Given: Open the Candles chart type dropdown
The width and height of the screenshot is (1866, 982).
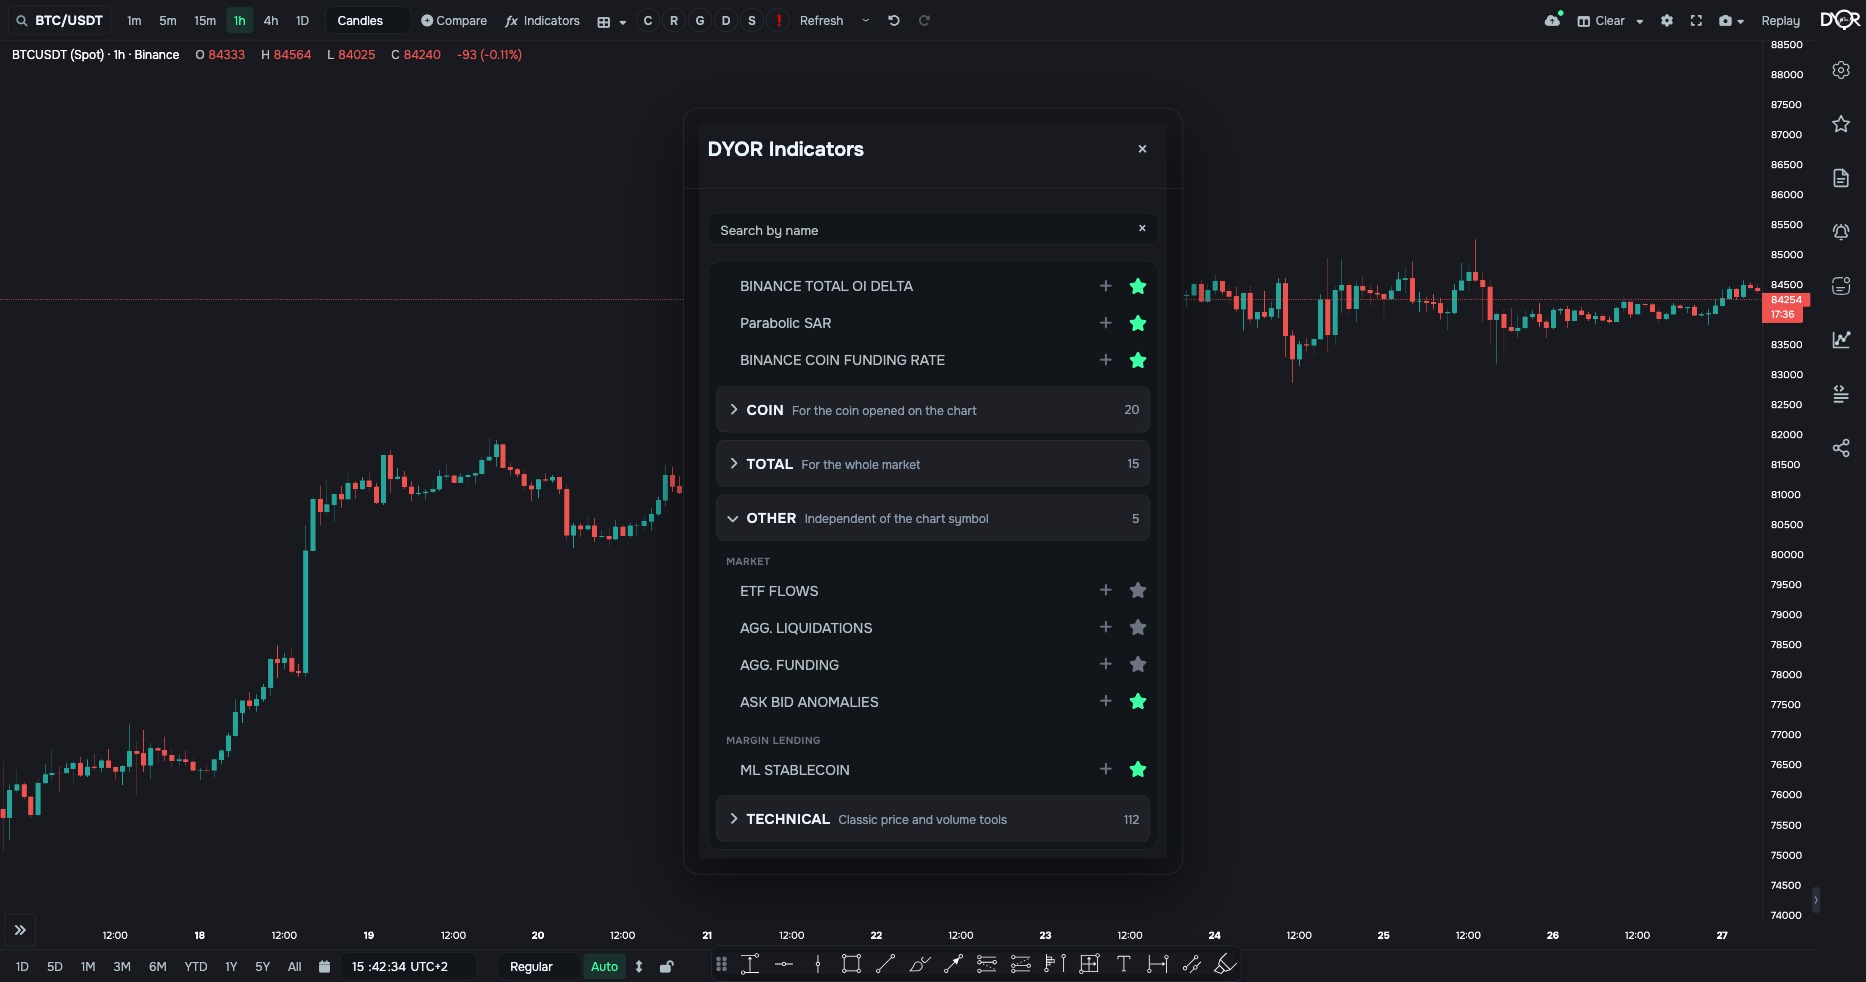Looking at the screenshot, I should click(367, 20).
